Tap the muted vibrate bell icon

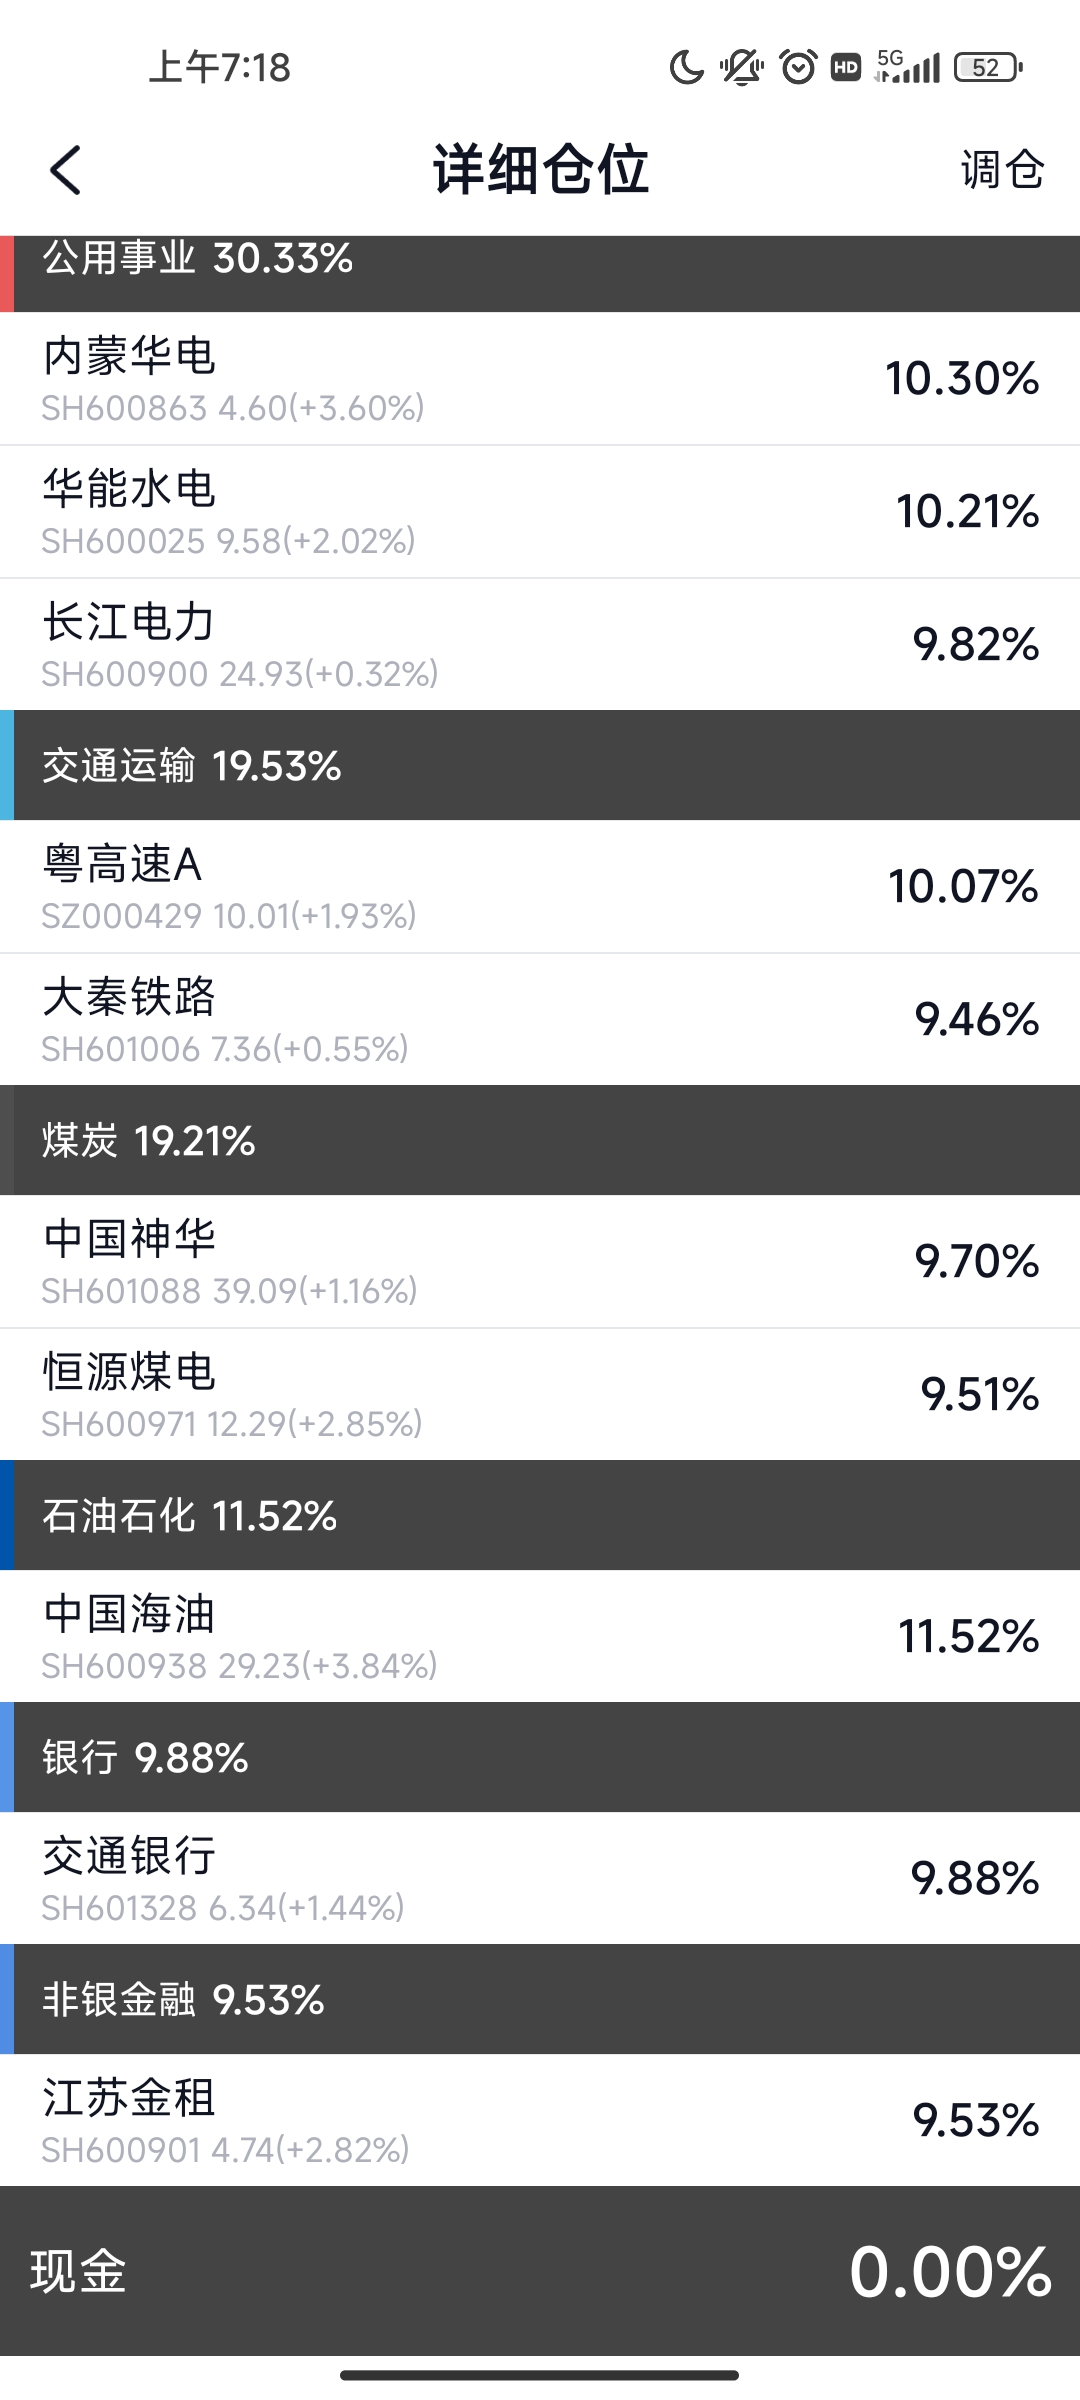pyautogui.click(x=742, y=67)
